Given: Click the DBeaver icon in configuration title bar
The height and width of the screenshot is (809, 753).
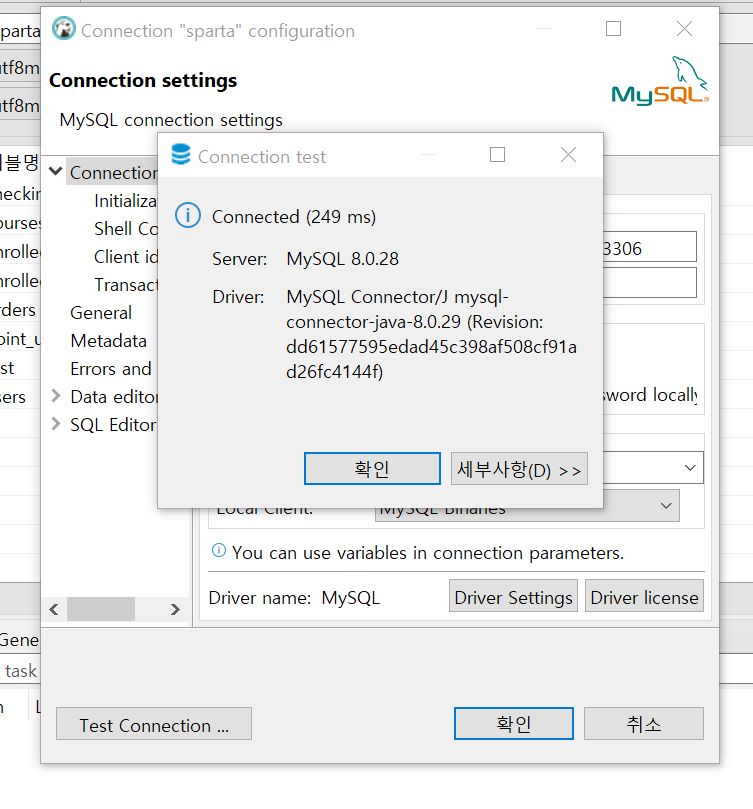Looking at the screenshot, I should coord(63,28).
